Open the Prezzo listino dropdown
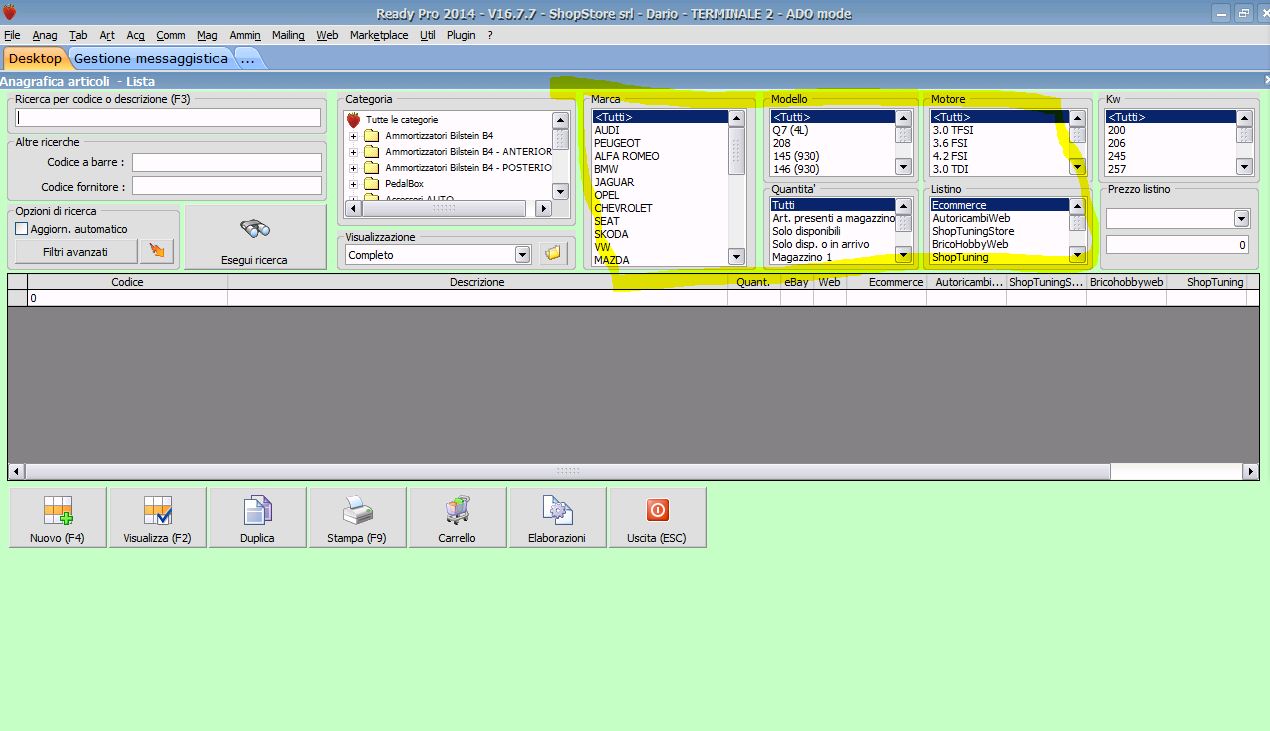This screenshot has width=1270, height=731. pyautogui.click(x=1241, y=218)
